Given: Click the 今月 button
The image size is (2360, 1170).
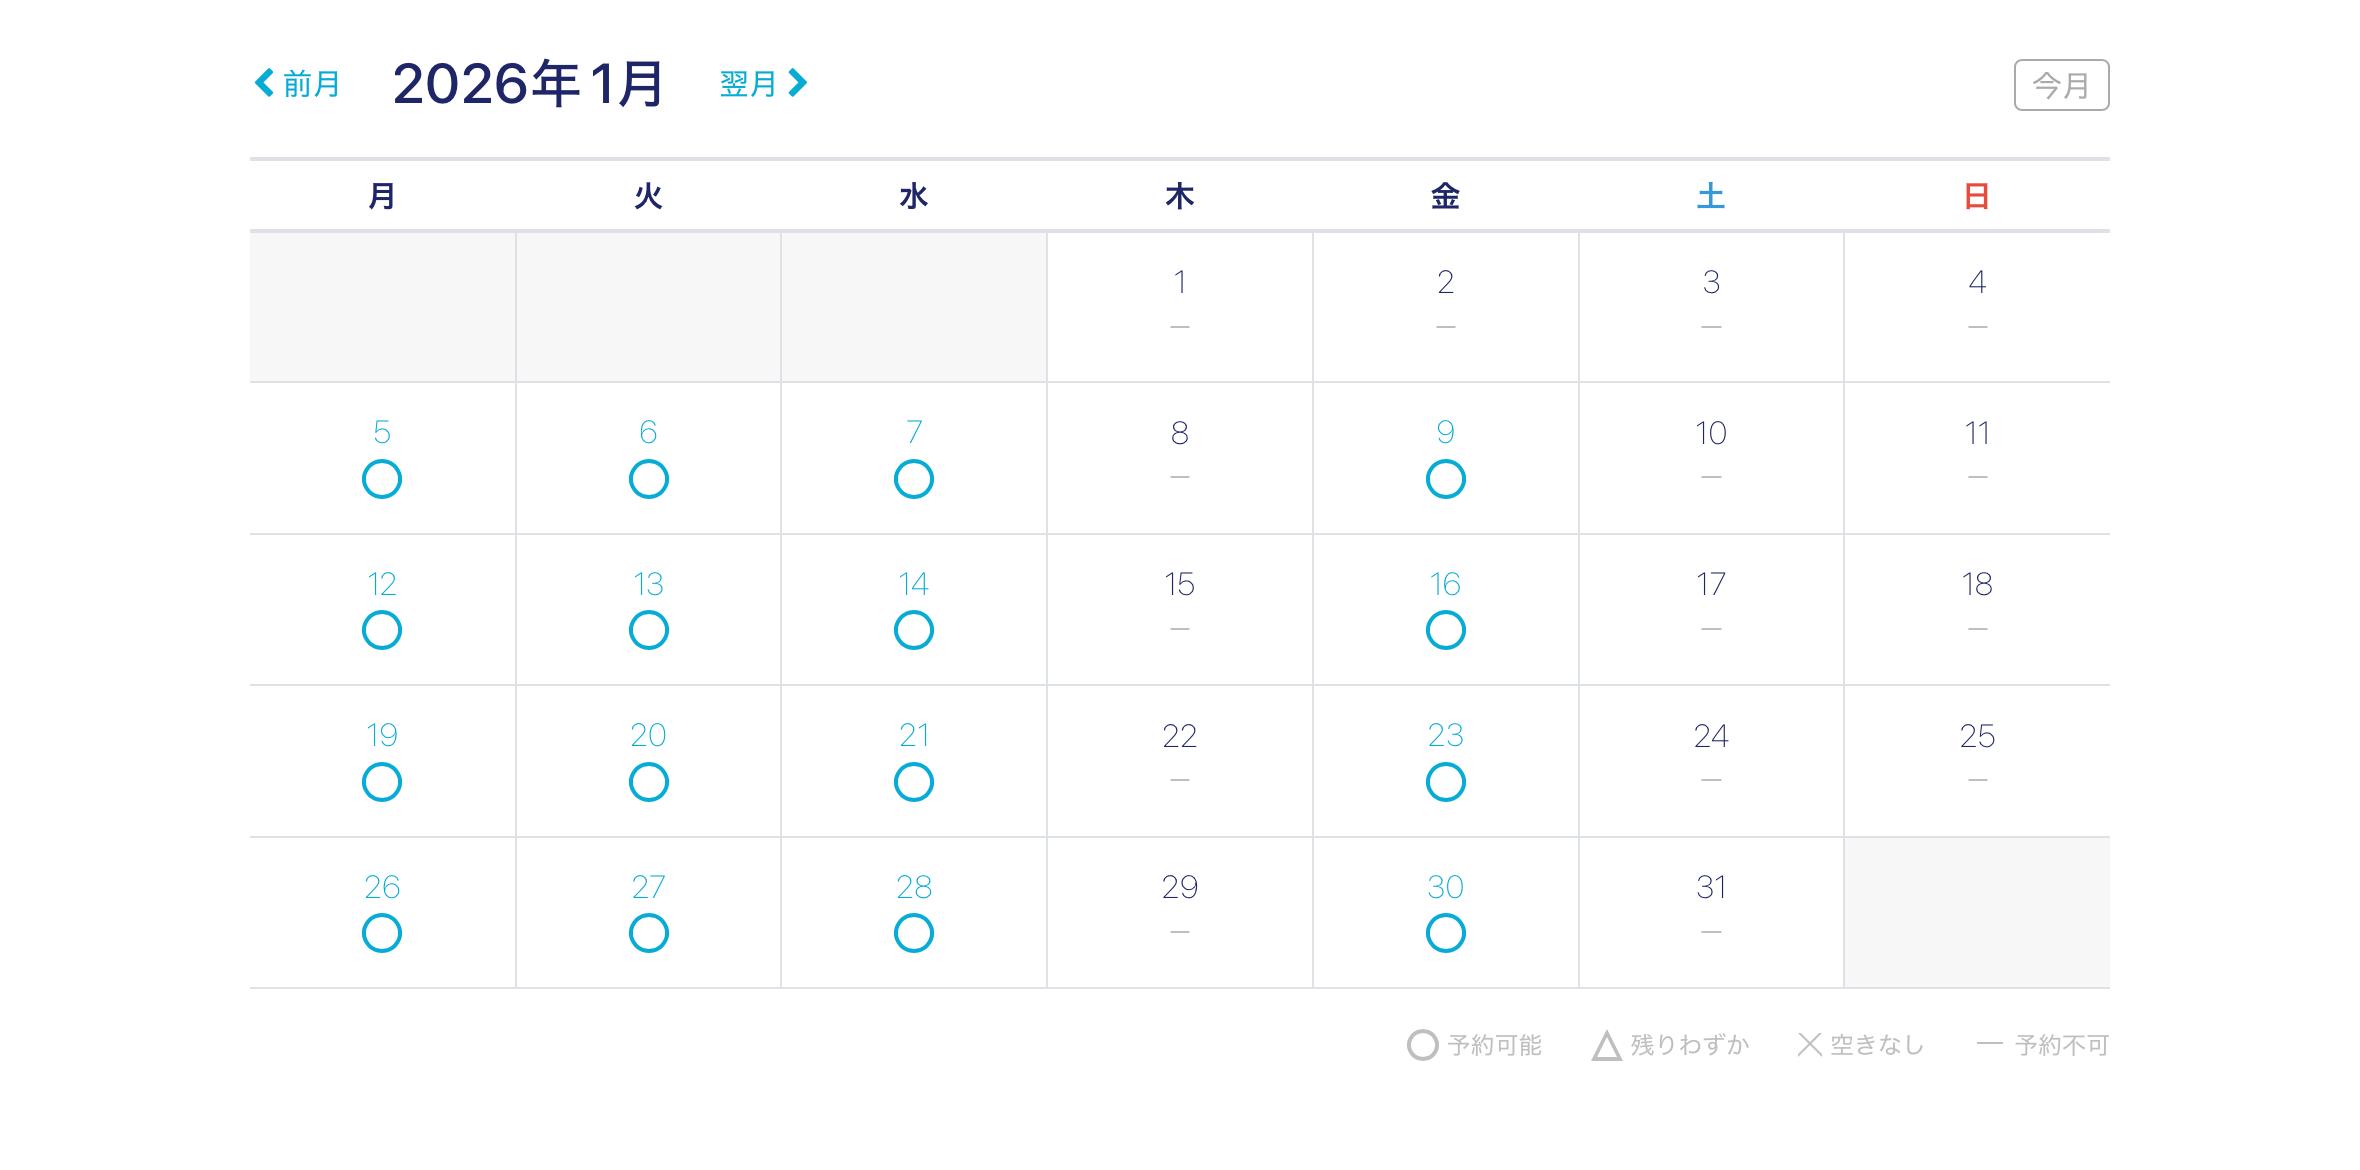Looking at the screenshot, I should click(2061, 85).
